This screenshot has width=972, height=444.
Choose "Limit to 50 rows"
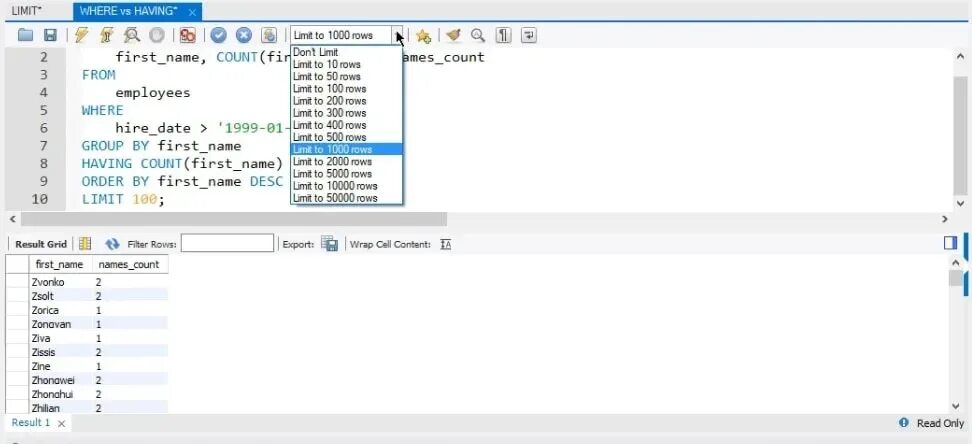347,76
